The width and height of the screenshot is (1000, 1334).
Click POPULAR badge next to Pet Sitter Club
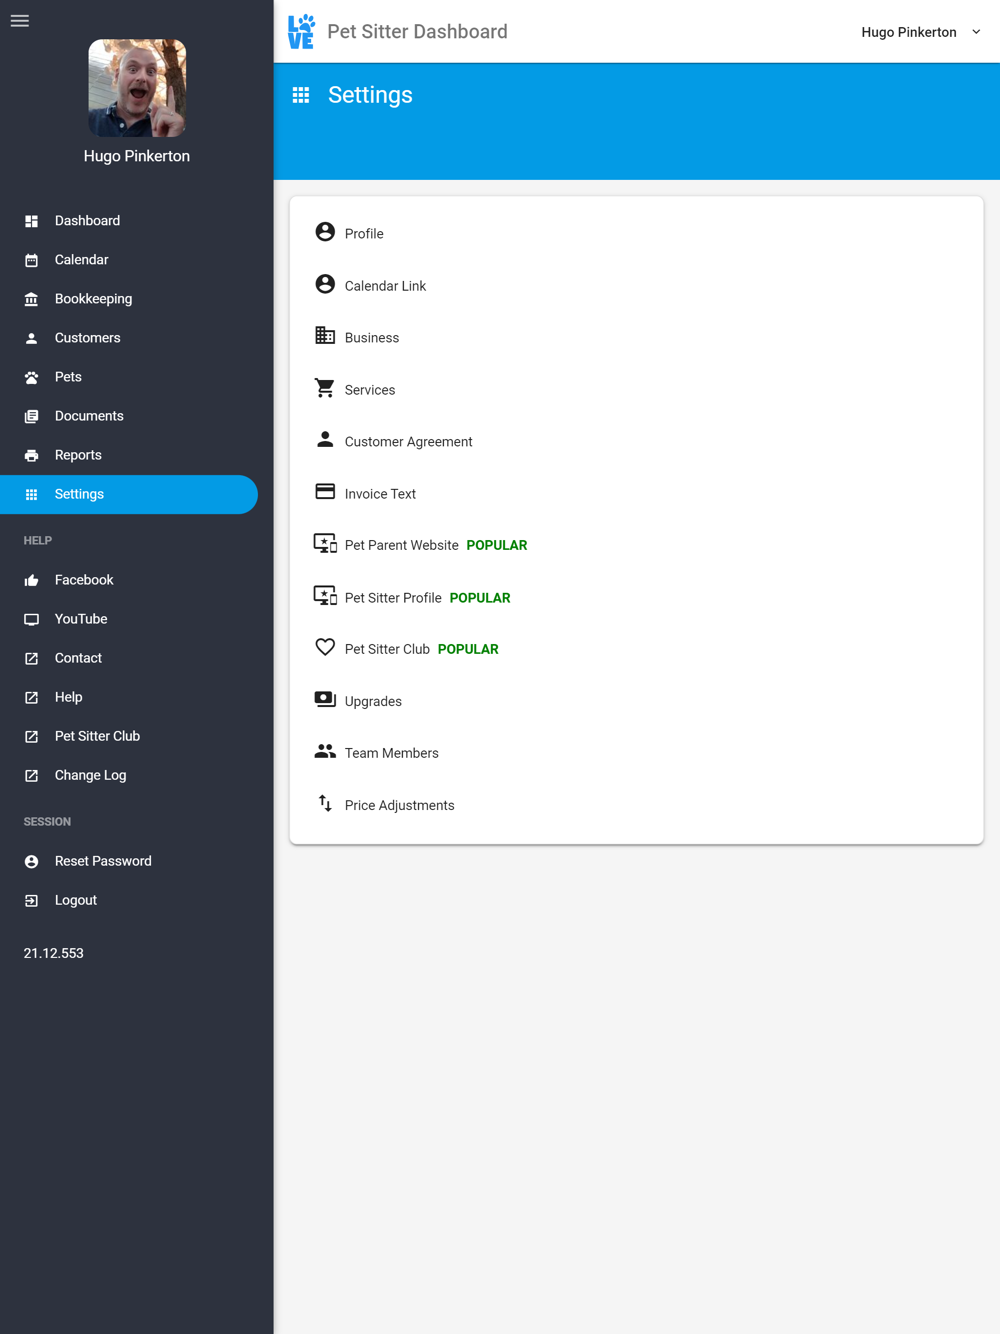point(468,650)
